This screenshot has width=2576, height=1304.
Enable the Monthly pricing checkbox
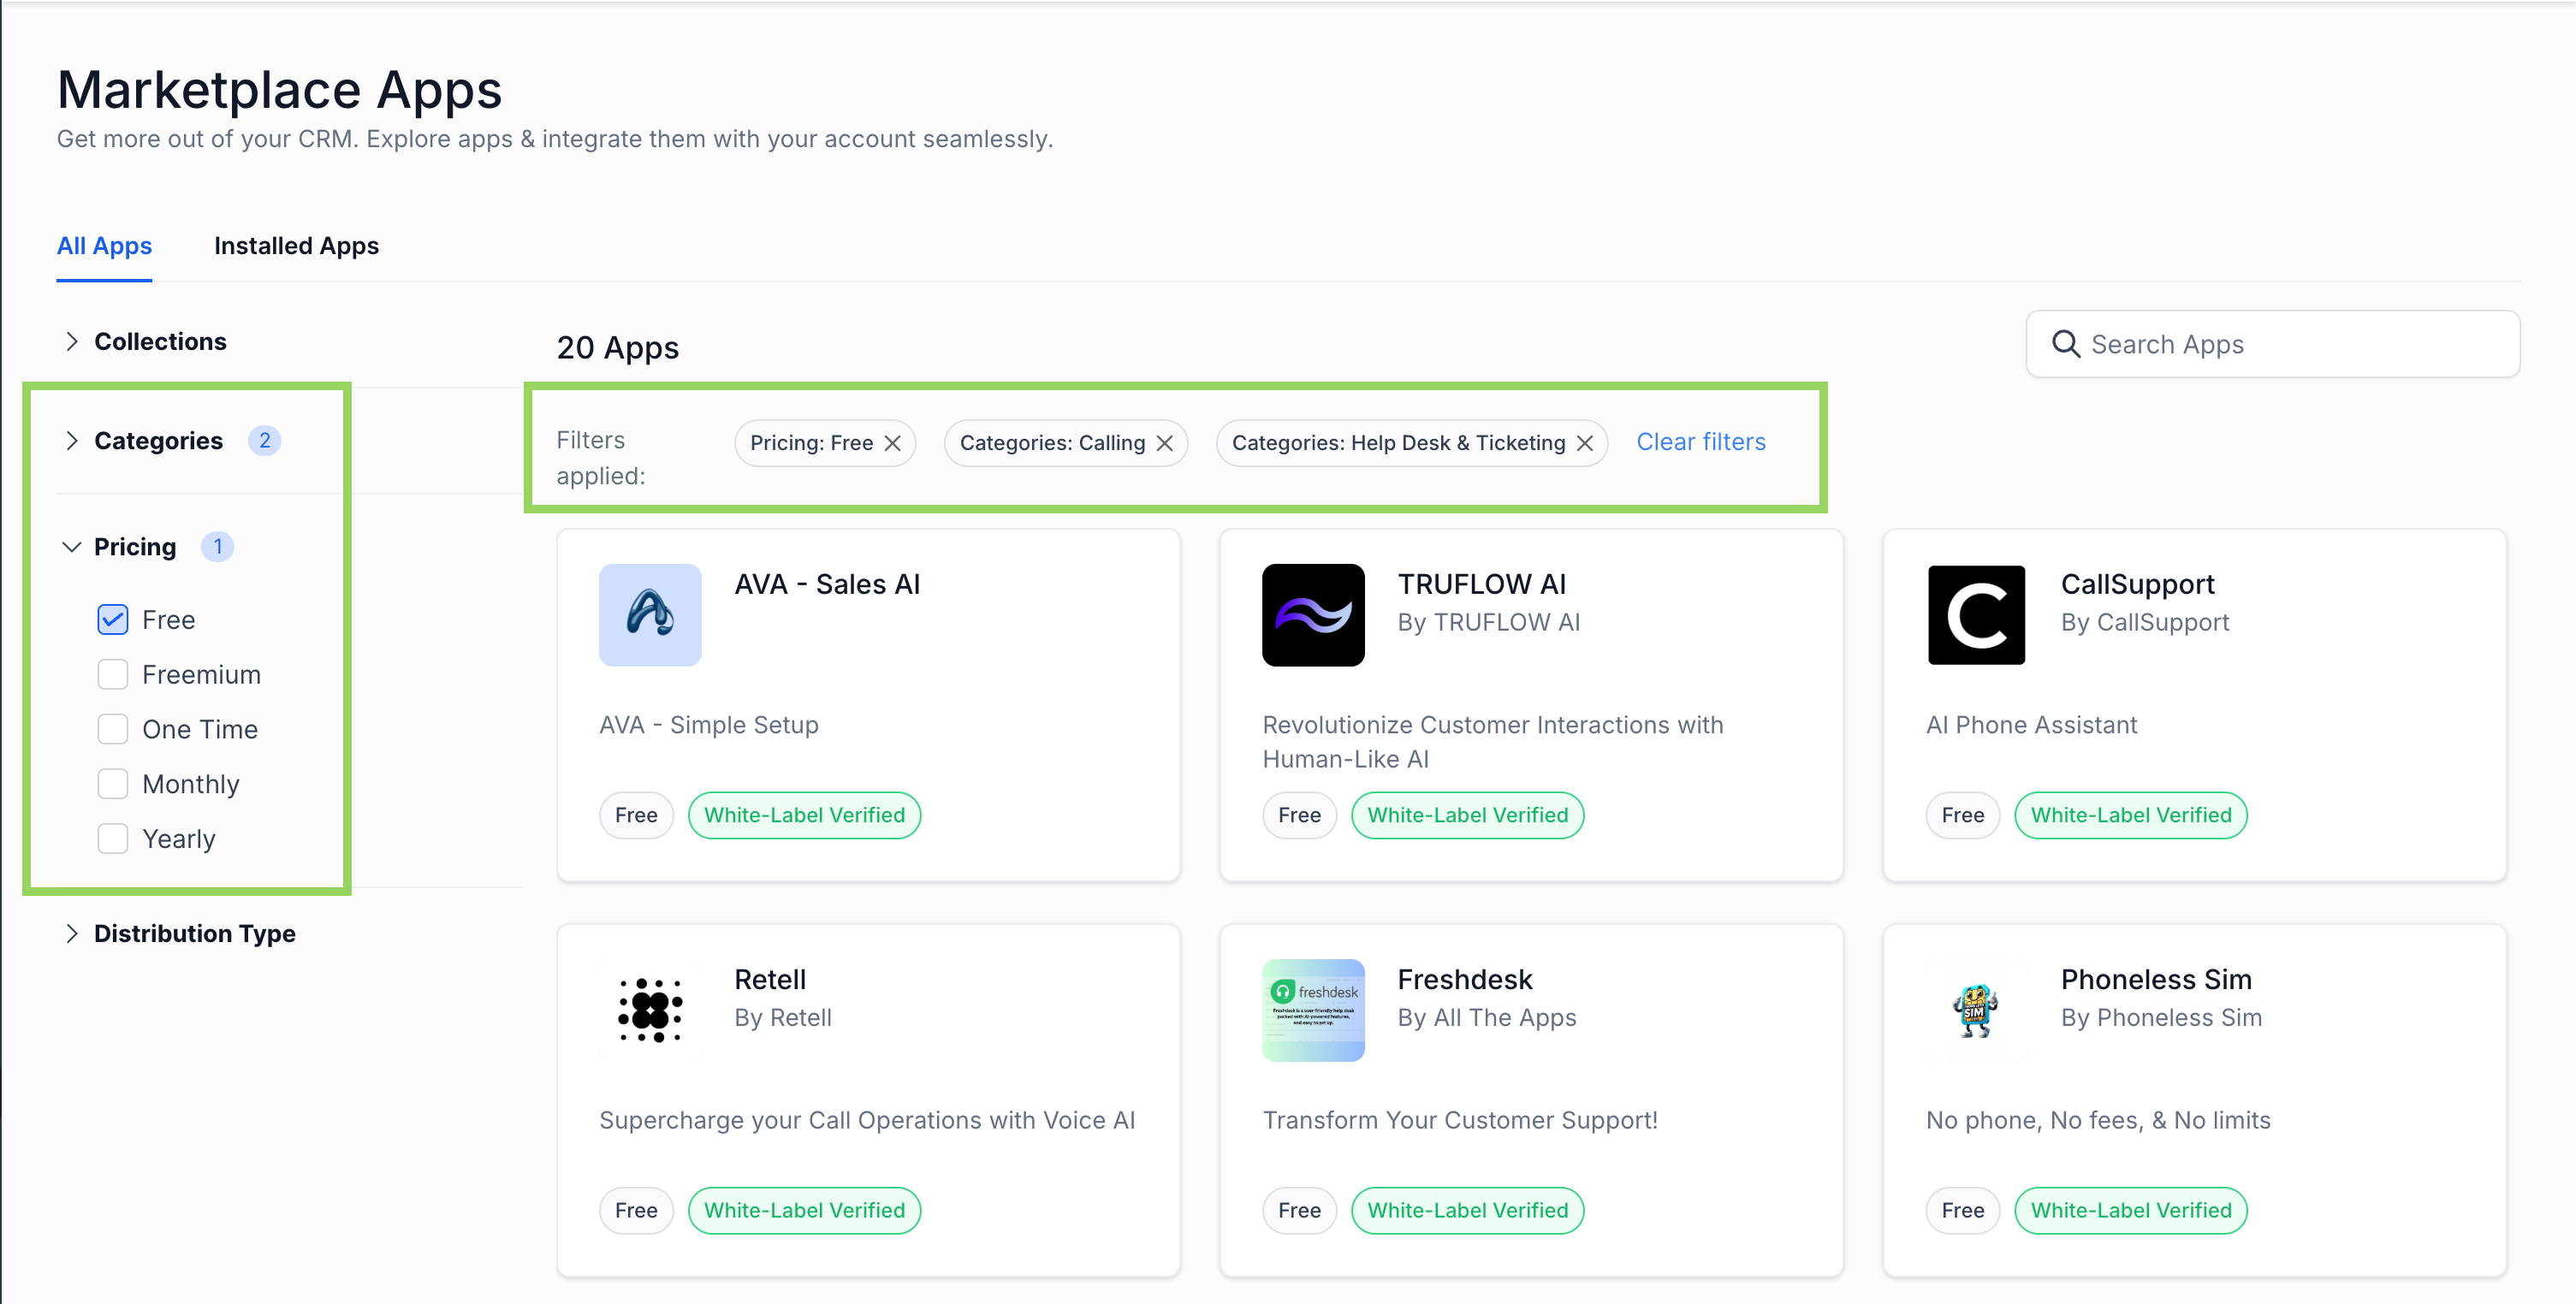point(113,784)
